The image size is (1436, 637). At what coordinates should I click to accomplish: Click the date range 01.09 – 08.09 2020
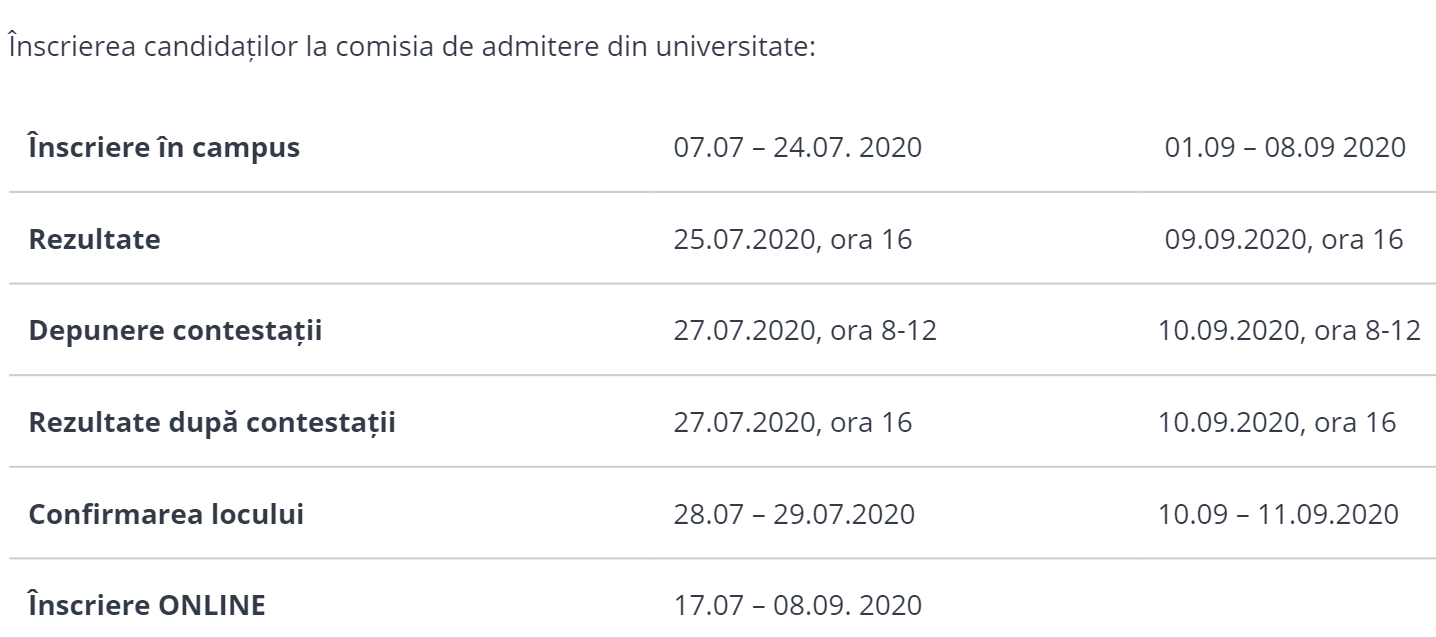1286,147
